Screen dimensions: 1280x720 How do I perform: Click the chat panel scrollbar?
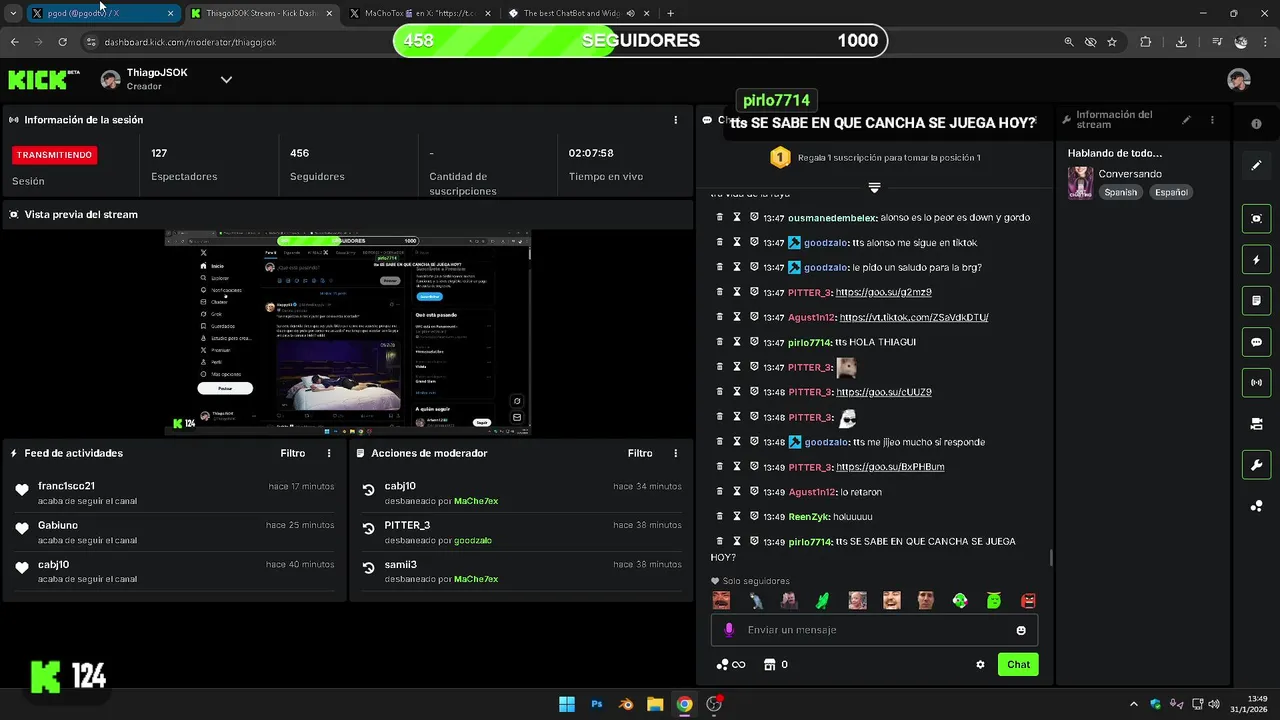1050,557
